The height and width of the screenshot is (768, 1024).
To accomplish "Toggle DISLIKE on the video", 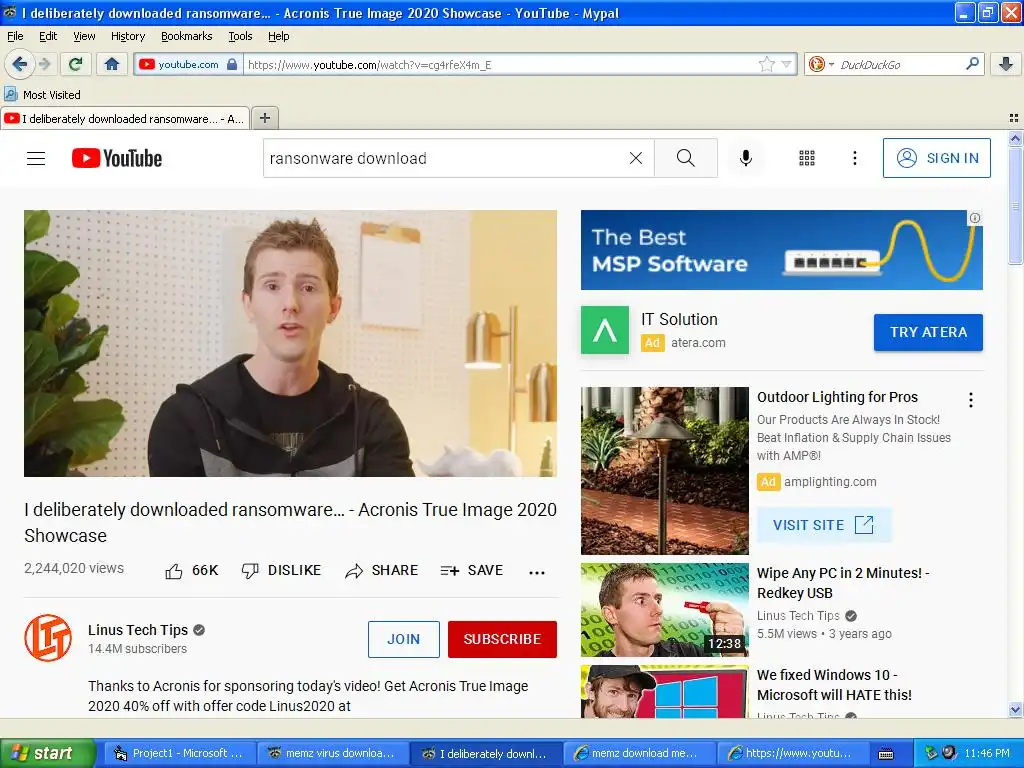I will (x=281, y=571).
